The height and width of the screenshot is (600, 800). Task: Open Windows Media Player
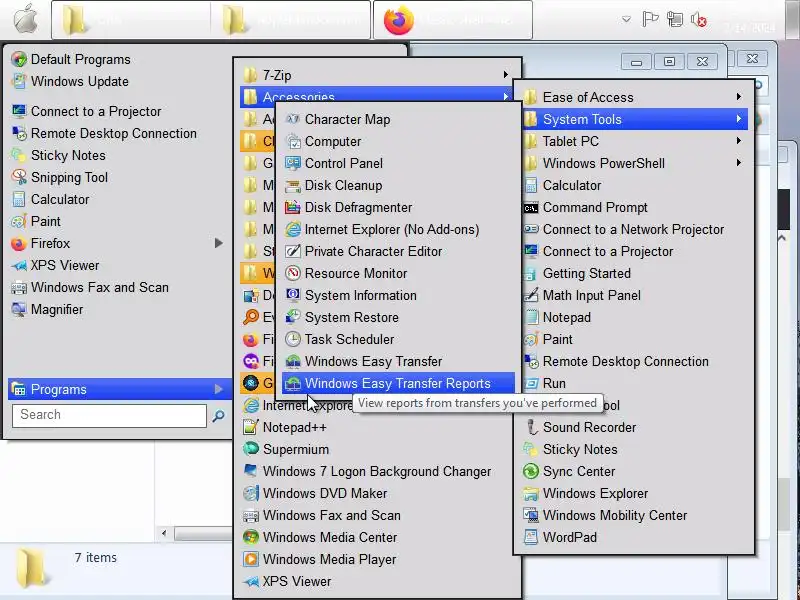378,559
